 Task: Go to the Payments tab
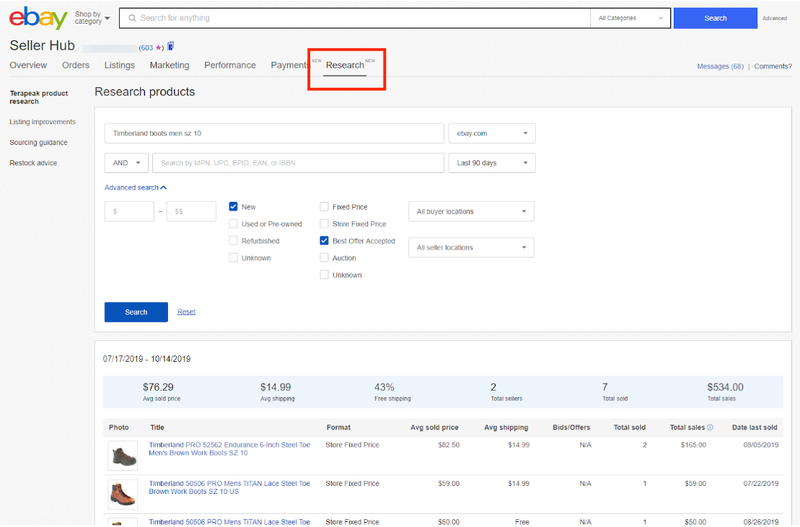[289, 65]
